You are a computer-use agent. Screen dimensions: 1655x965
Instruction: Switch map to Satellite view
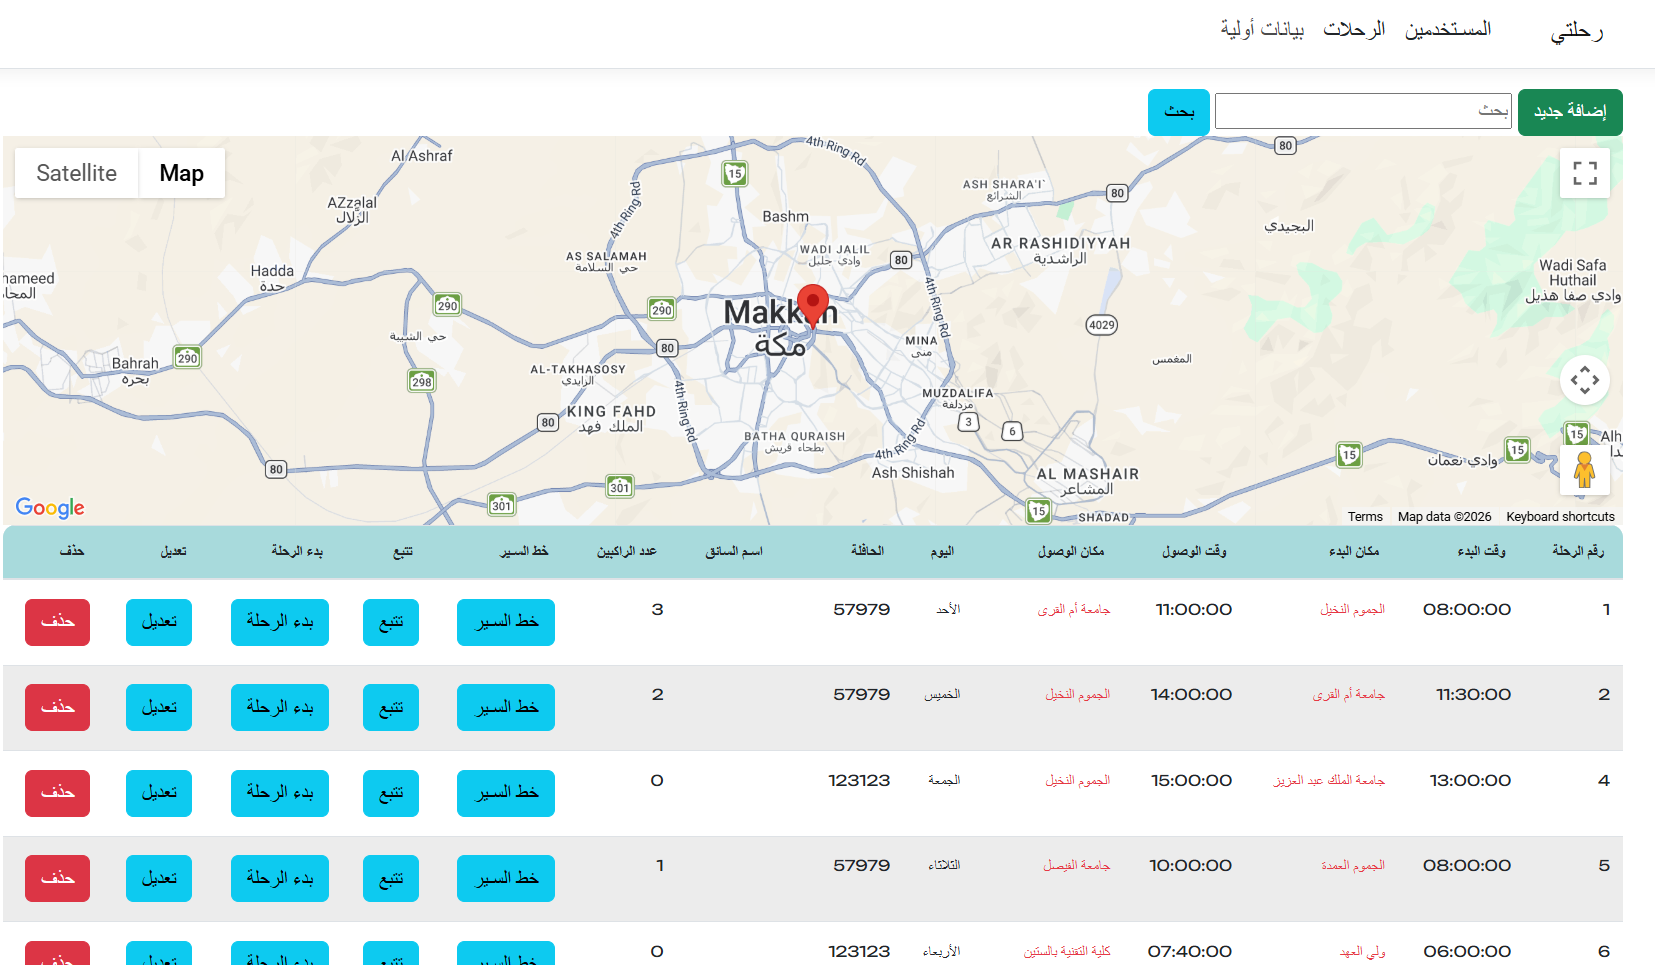pyautogui.click(x=77, y=173)
